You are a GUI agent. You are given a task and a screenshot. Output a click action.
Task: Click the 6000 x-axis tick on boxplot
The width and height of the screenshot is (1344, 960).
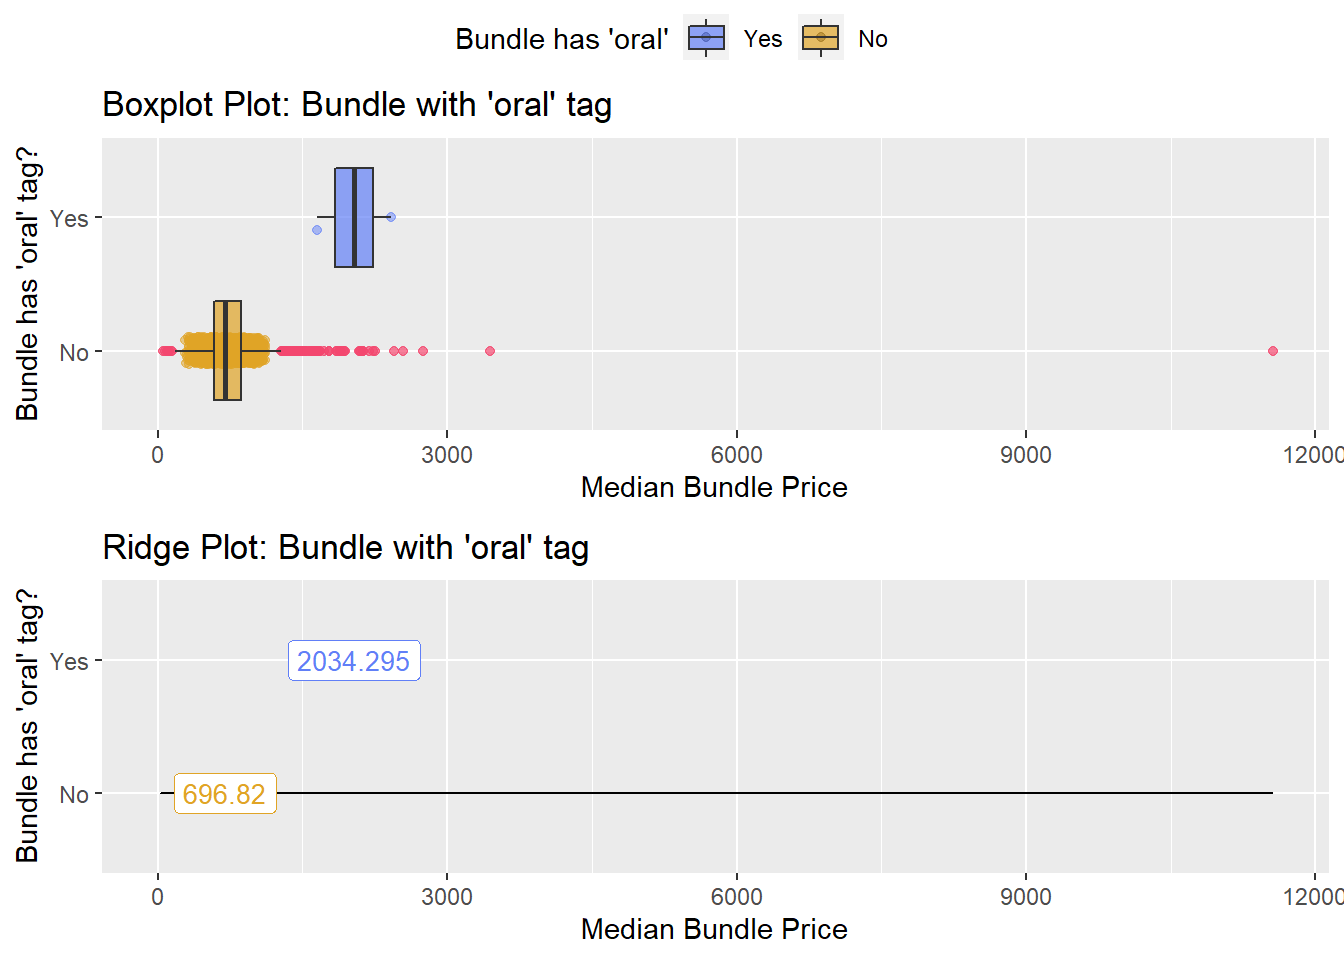[737, 455]
